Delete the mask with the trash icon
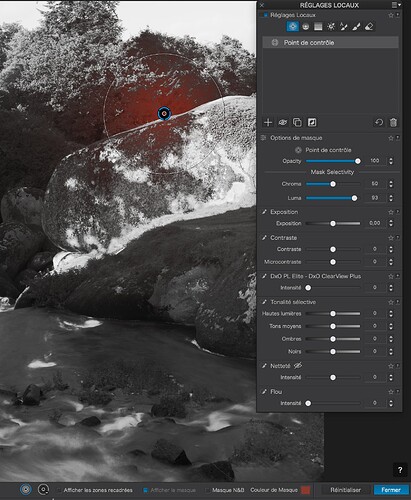 coord(393,123)
